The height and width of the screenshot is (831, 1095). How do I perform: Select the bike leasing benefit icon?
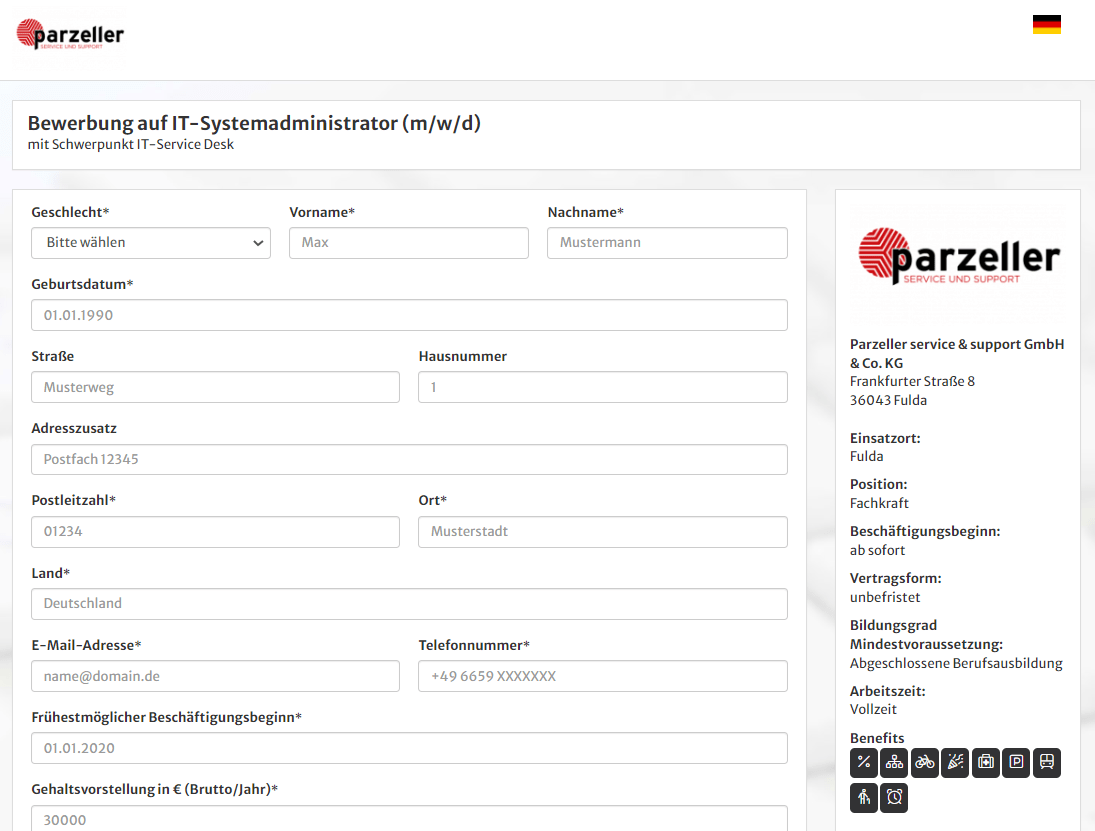click(924, 762)
